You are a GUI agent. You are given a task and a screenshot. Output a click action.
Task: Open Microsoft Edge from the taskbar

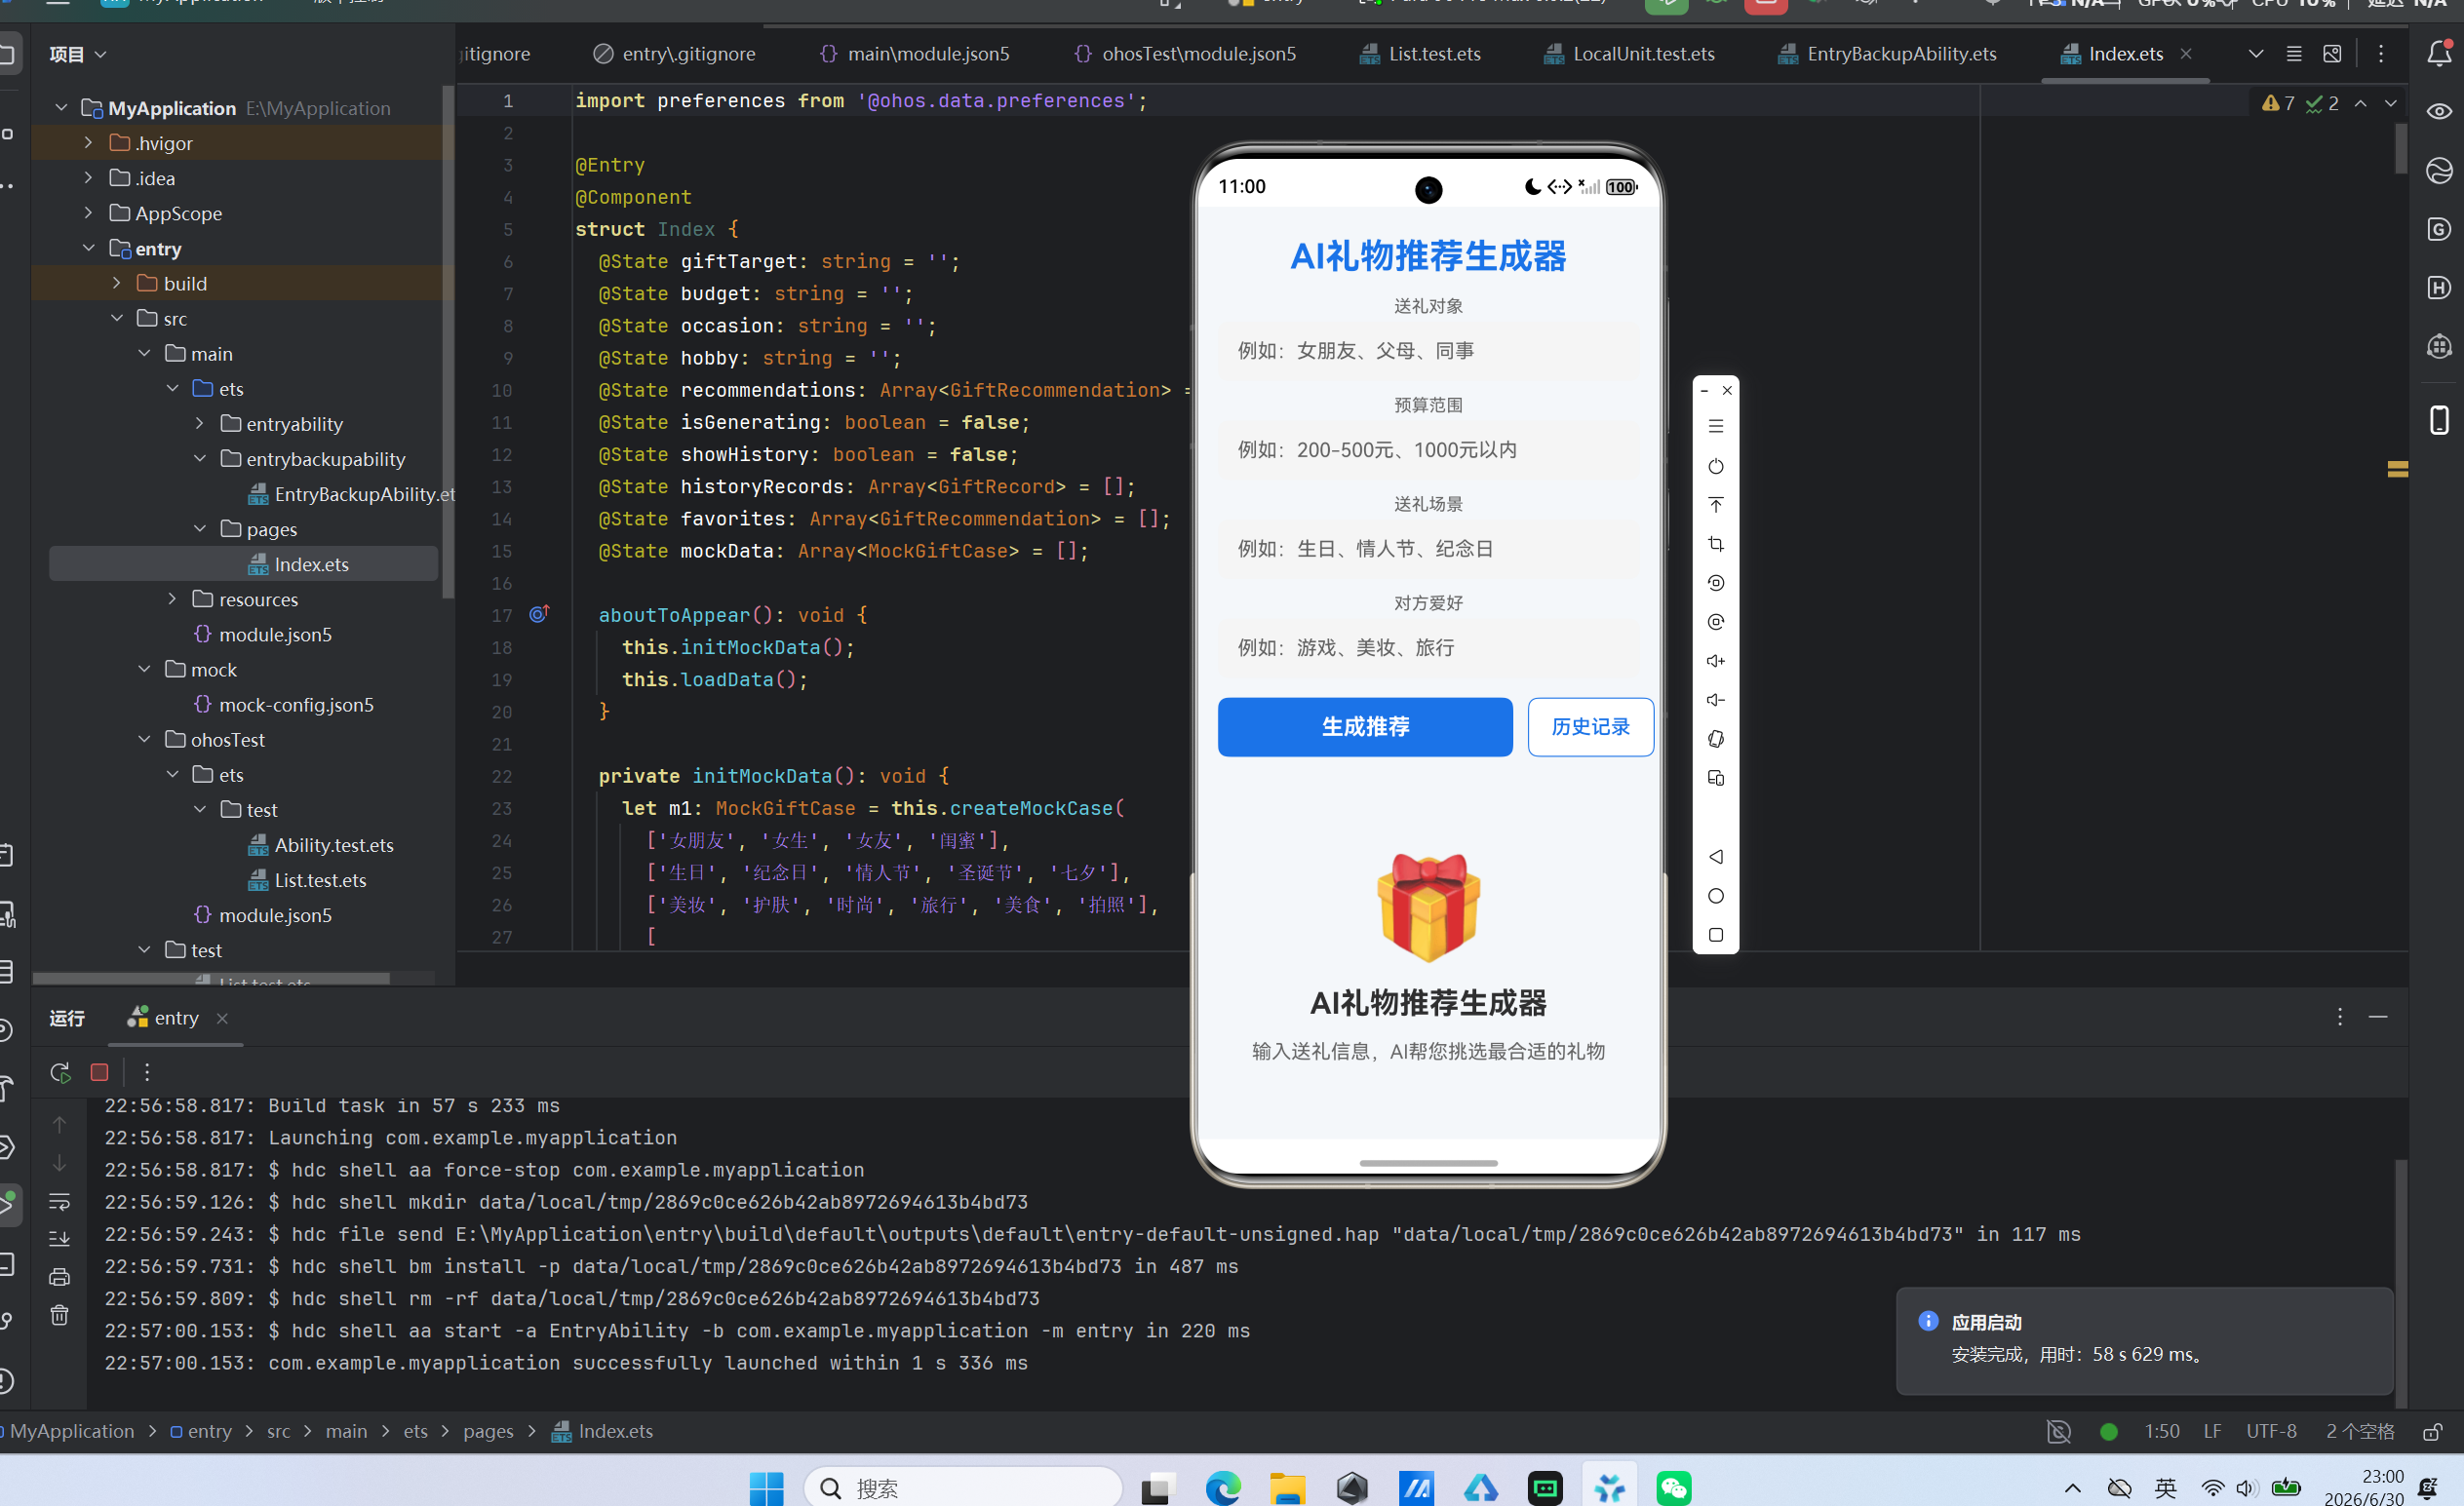coord(1222,1489)
